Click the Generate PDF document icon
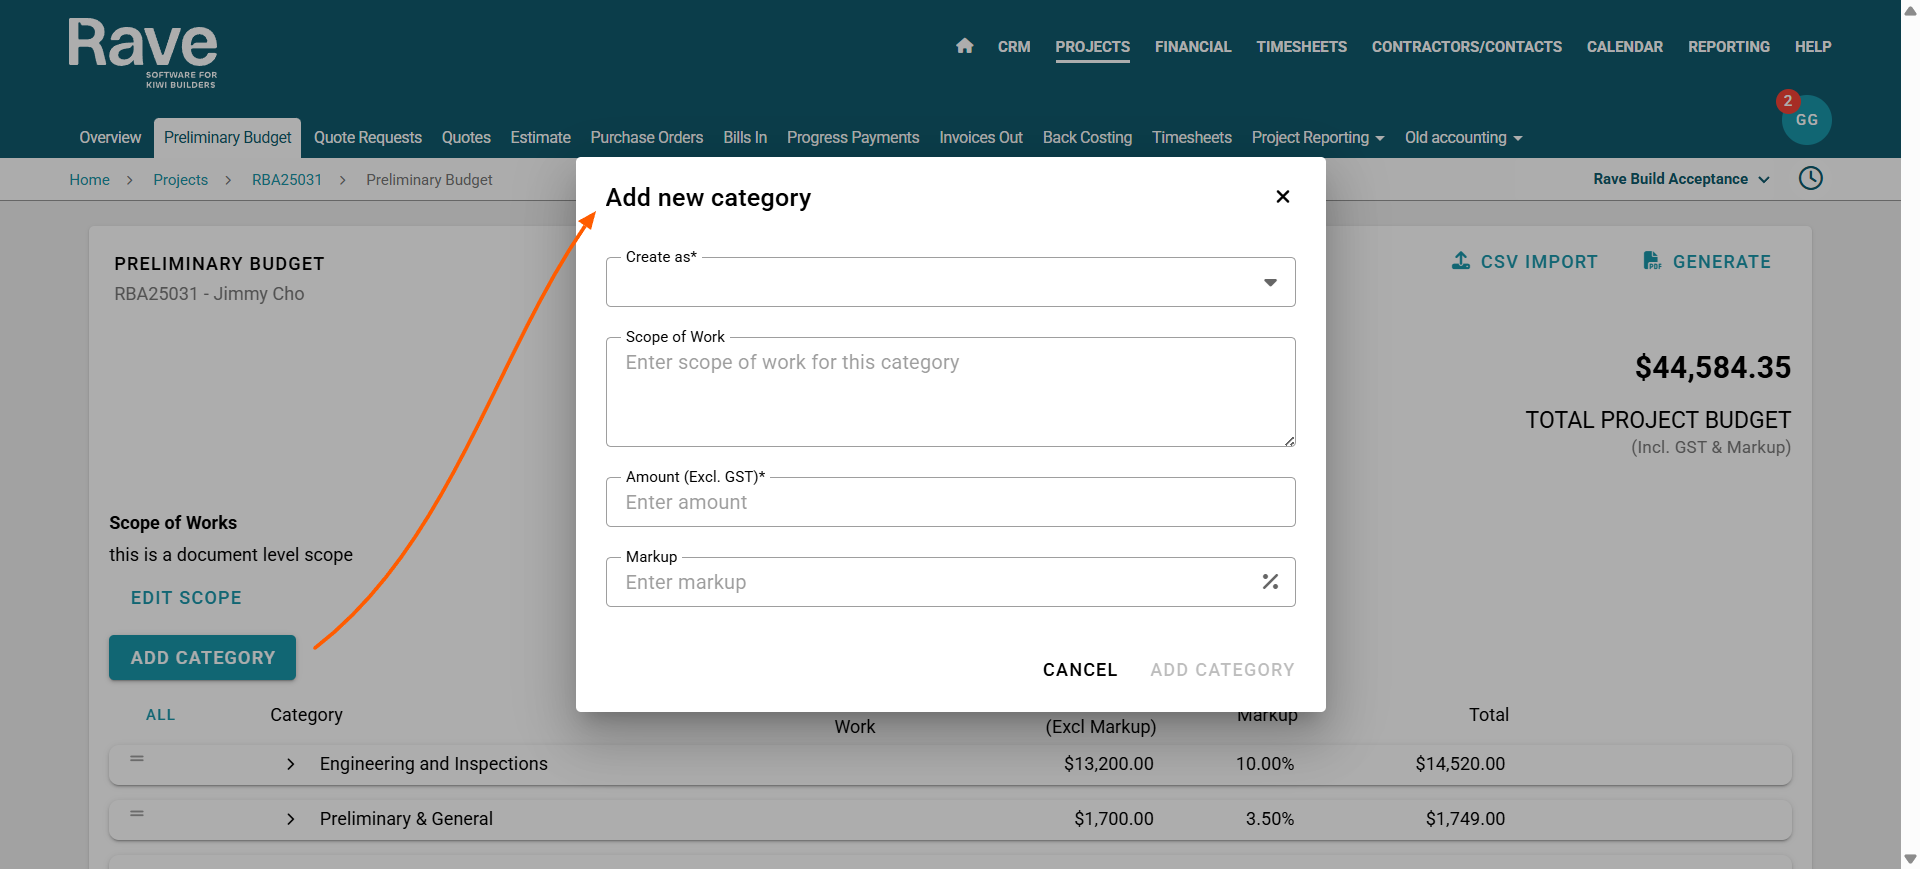This screenshot has width=1920, height=869. point(1652,261)
